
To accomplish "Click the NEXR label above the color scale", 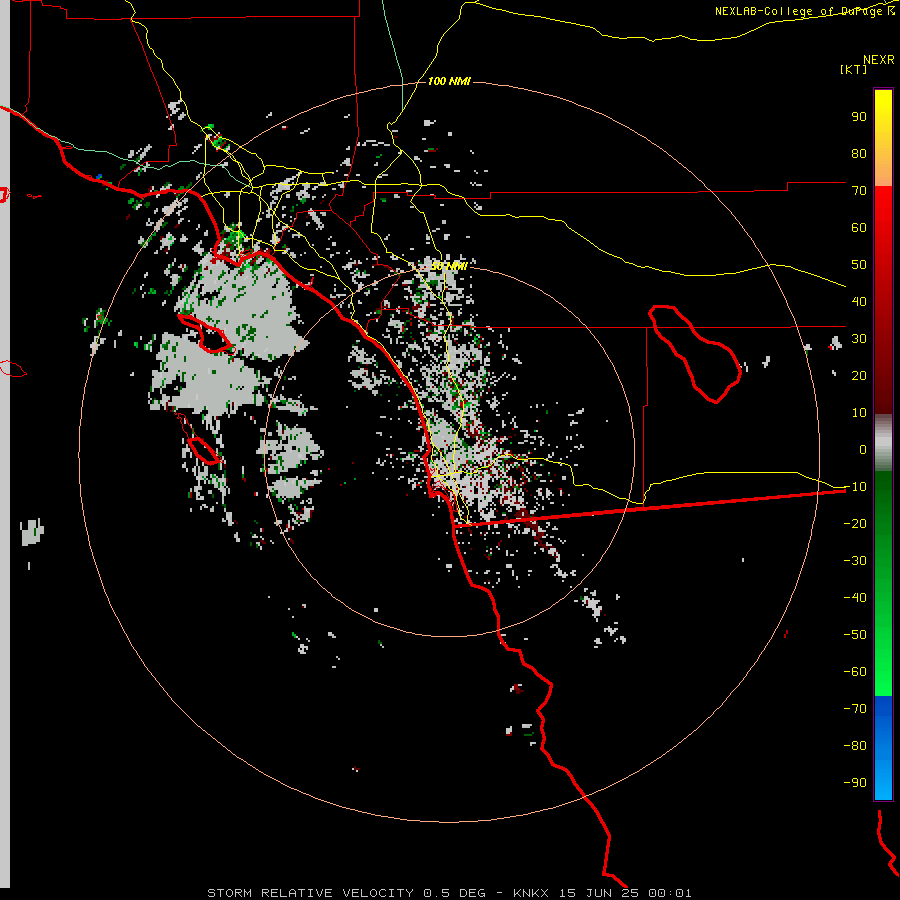I will click(878, 59).
